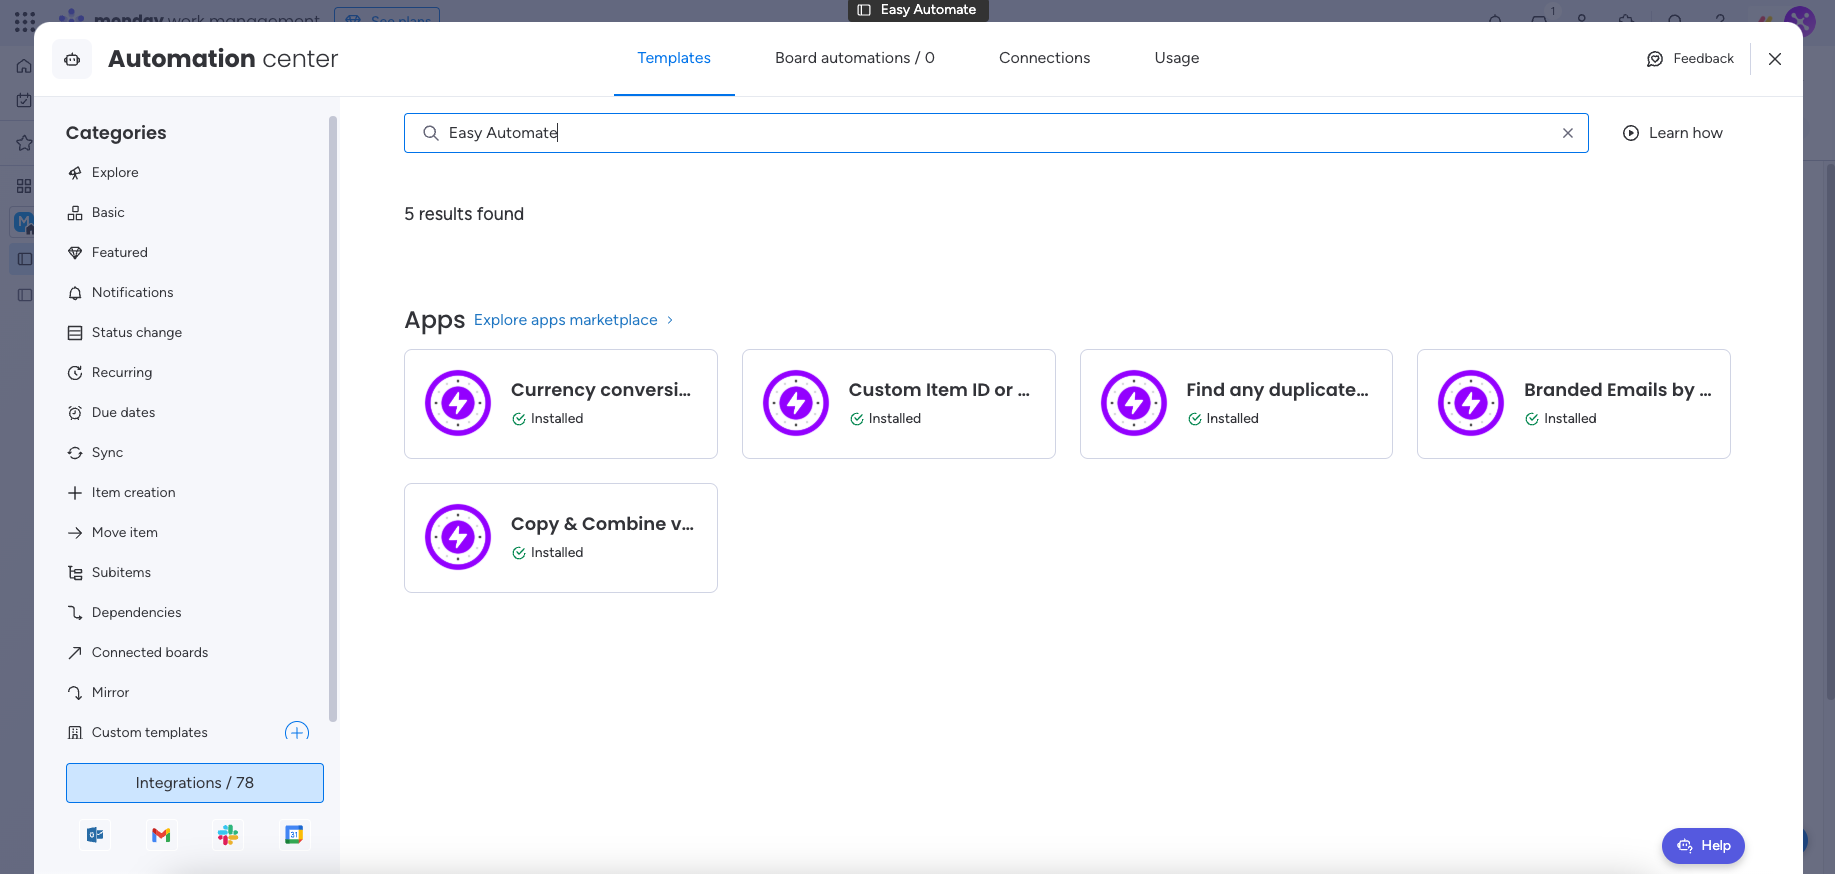Click the Feedback button
The height and width of the screenshot is (874, 1835).
1690,59
